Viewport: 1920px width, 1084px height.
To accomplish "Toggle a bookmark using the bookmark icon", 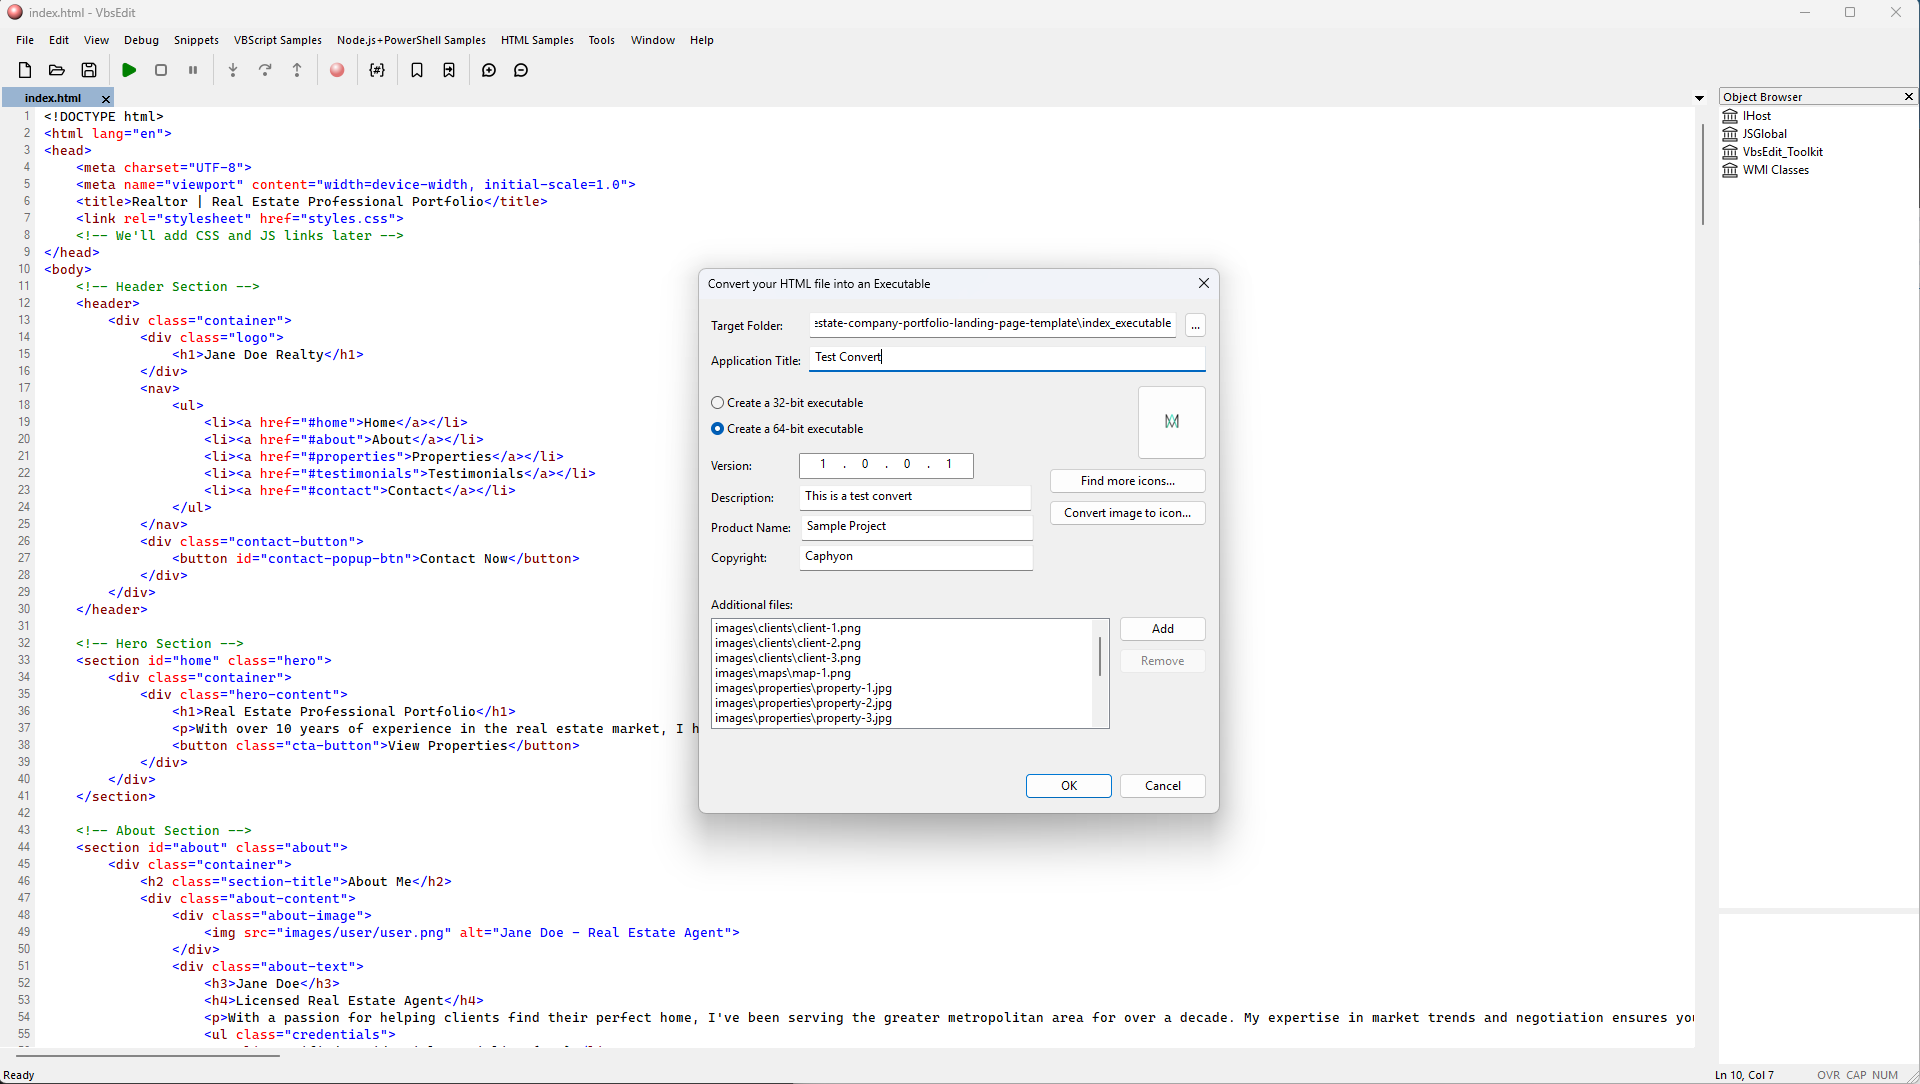I will pos(417,70).
